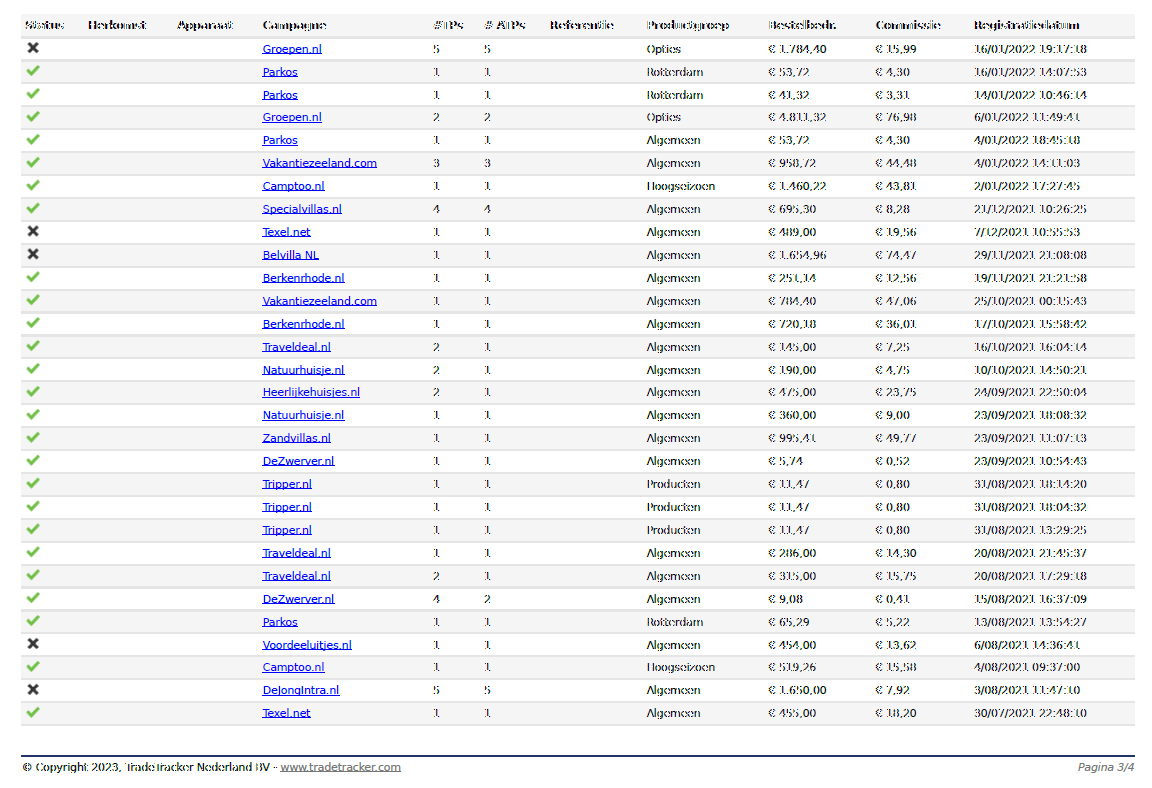Select the Commissie column header
Screen dimensions: 1152x788
[x=908, y=25]
